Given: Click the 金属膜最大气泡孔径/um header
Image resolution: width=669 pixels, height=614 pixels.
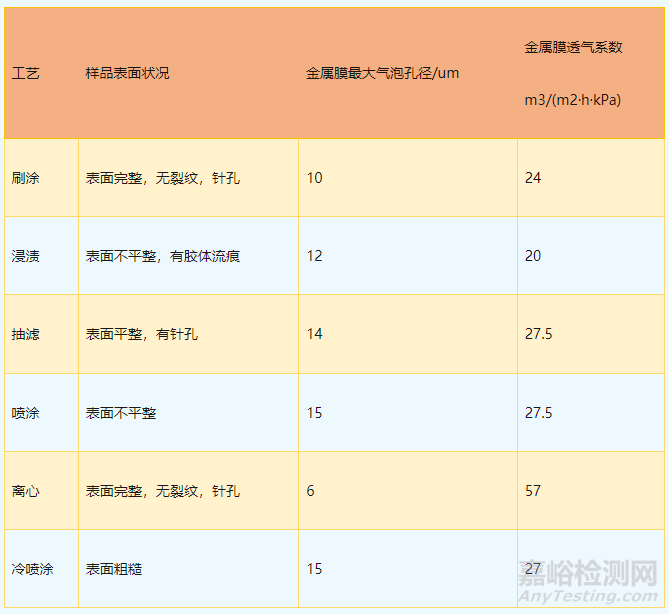Looking at the screenshot, I should click(x=382, y=74).
